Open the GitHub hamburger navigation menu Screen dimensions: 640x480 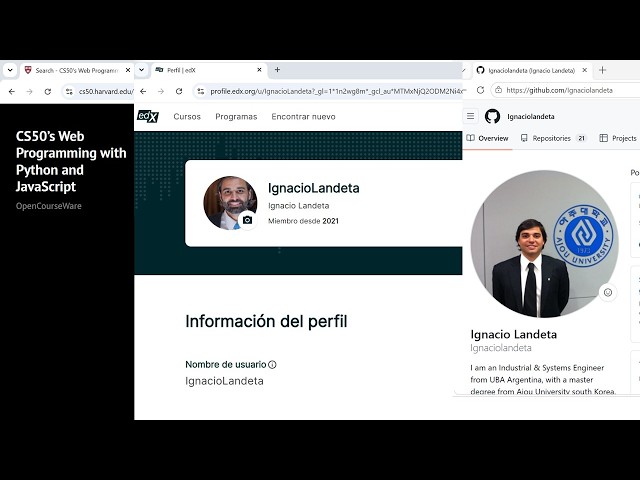pos(471,116)
